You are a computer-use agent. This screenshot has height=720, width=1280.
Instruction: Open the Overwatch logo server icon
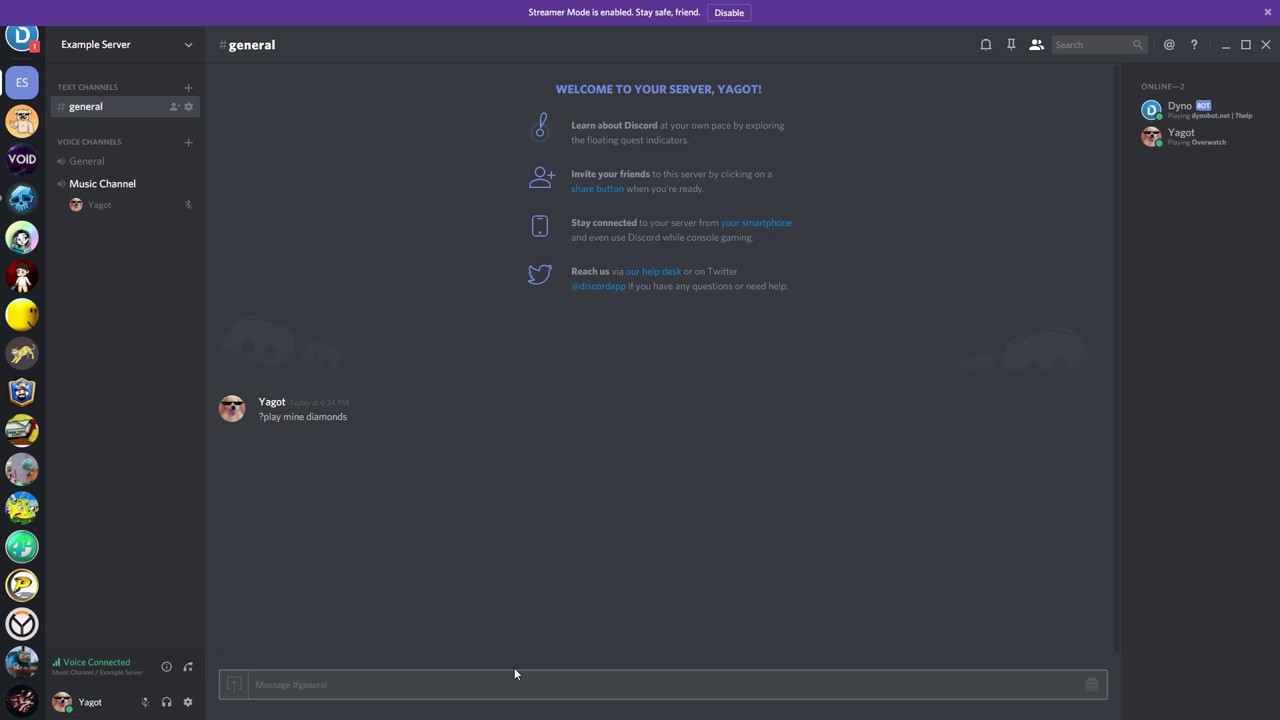[22, 624]
